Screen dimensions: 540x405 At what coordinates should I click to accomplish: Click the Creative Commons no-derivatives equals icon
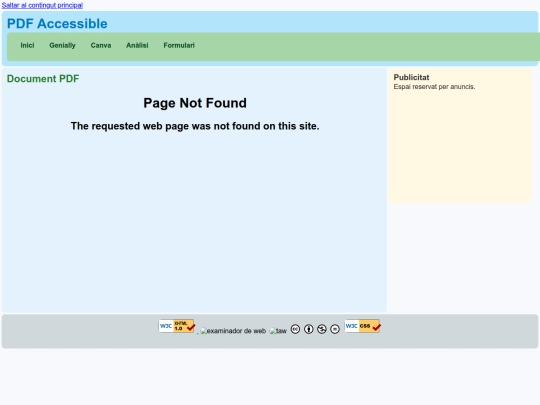pyautogui.click(x=335, y=329)
